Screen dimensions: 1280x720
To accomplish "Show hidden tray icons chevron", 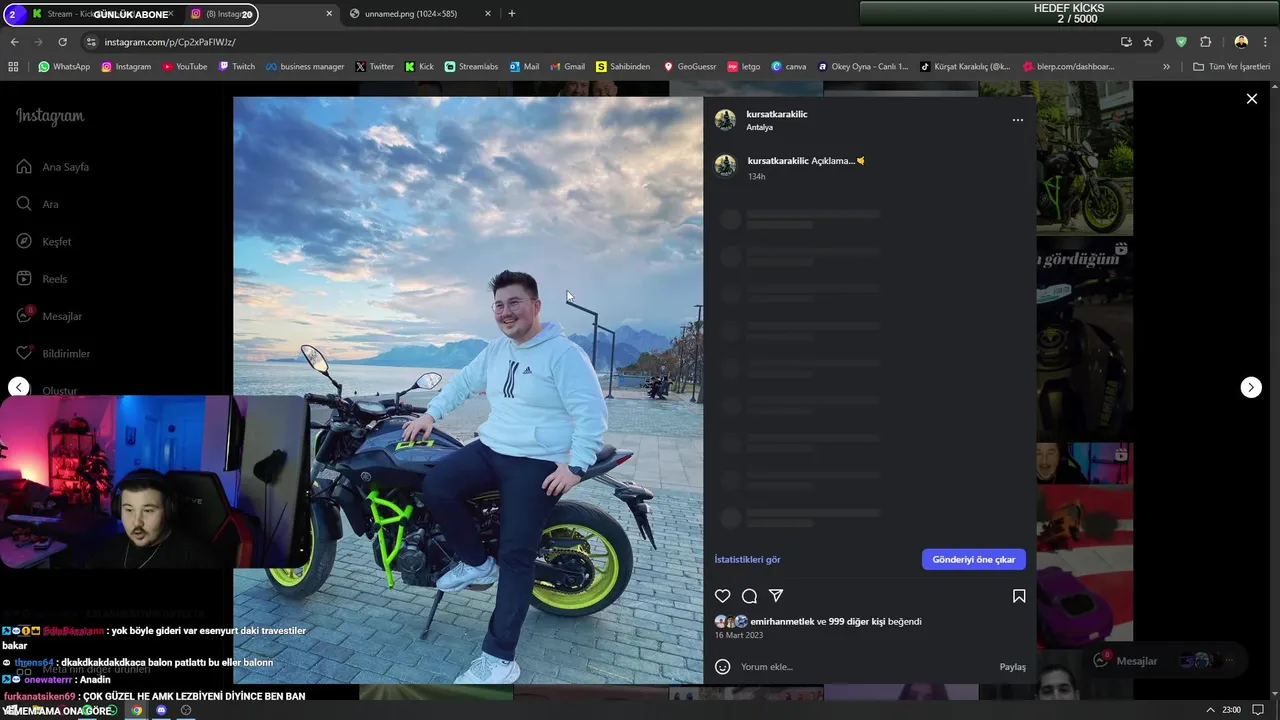I will tap(1210, 710).
